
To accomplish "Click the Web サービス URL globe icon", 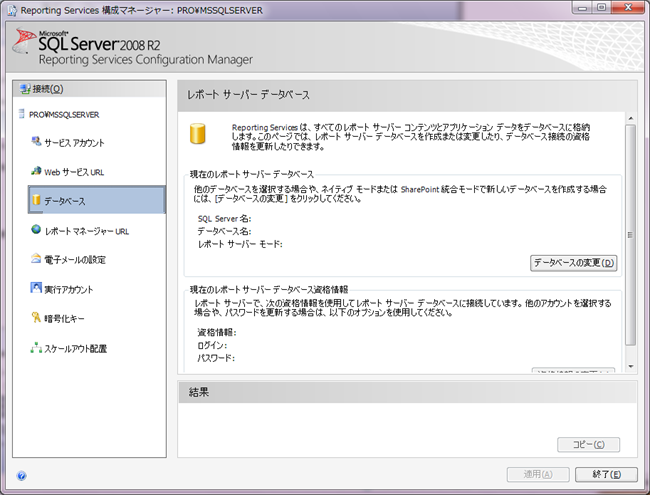I will (x=36, y=172).
